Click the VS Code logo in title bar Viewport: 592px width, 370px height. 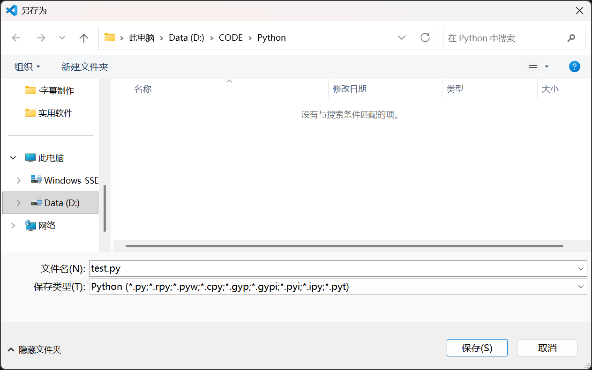click(12, 10)
